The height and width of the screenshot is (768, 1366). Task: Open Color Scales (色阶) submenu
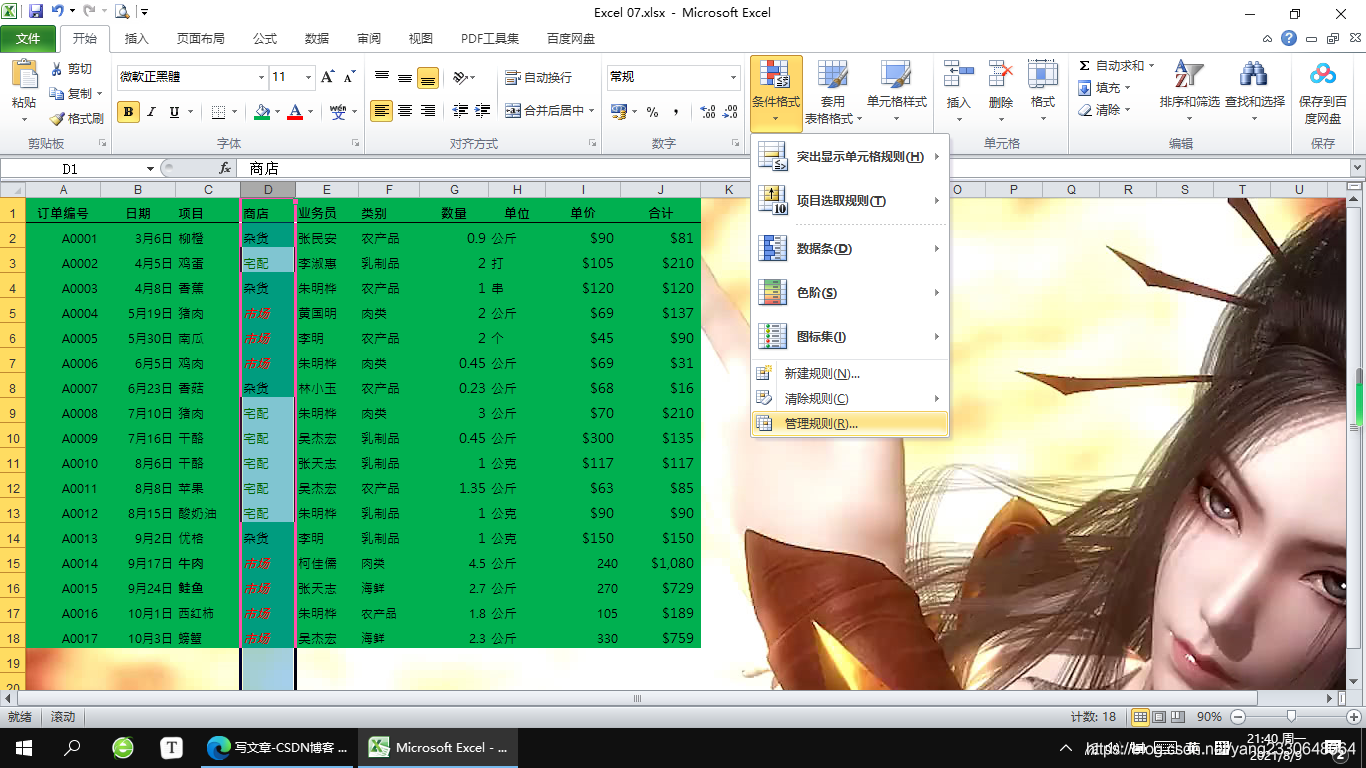(x=849, y=293)
